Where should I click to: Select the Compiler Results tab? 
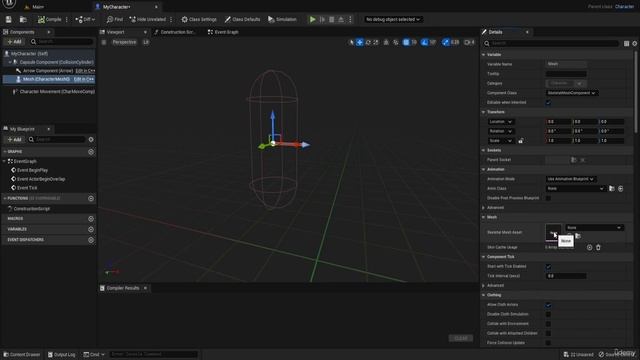tap(122, 288)
